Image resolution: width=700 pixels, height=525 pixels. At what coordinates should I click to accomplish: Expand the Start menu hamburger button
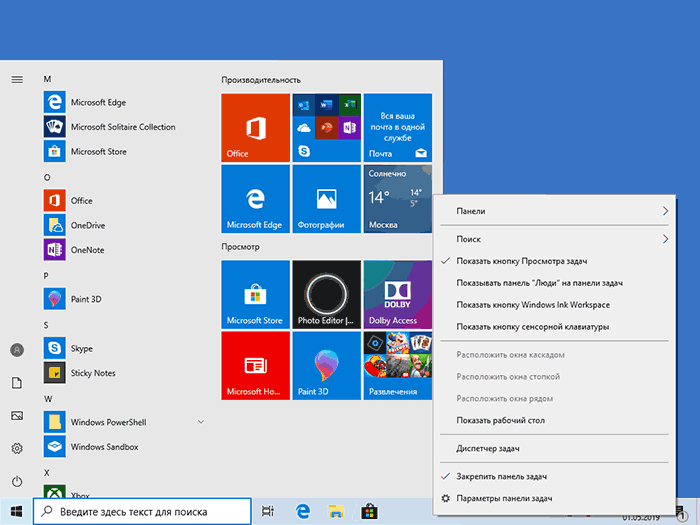[x=17, y=79]
